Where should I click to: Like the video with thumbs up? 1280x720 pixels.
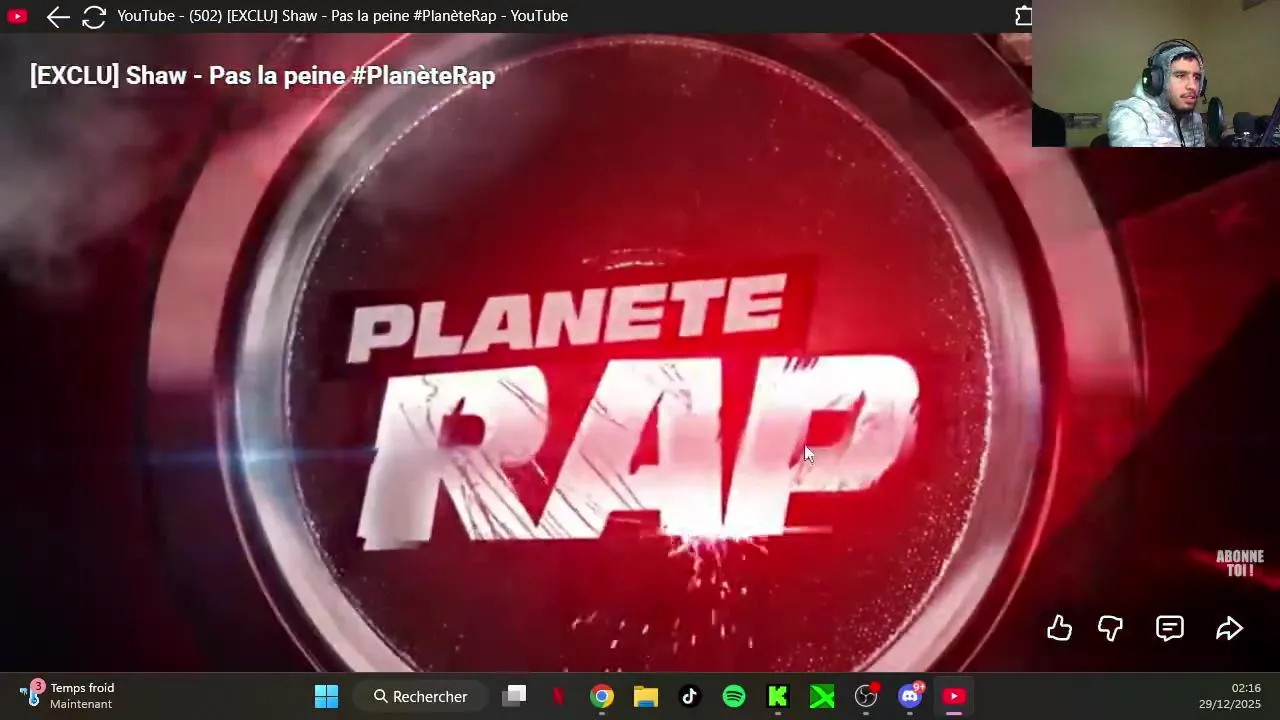[x=1059, y=628]
